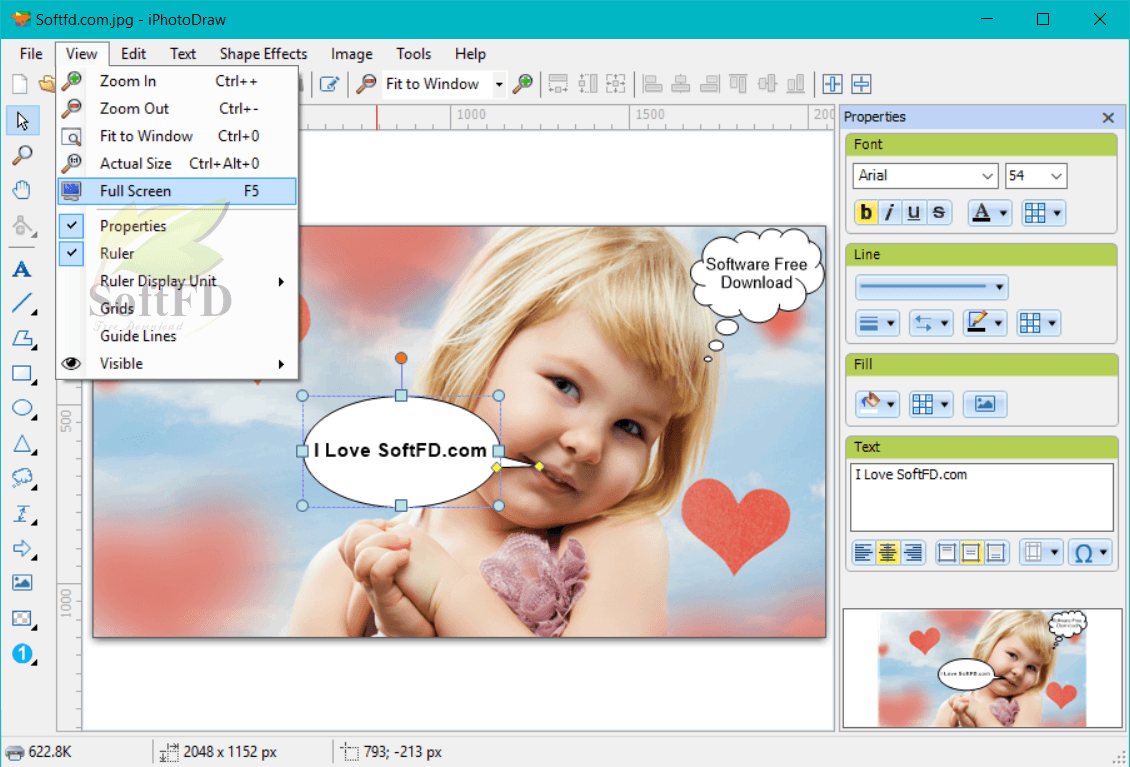Click the Software Free Download cloud callout
Screen dimensions: 1130x767
click(x=756, y=274)
